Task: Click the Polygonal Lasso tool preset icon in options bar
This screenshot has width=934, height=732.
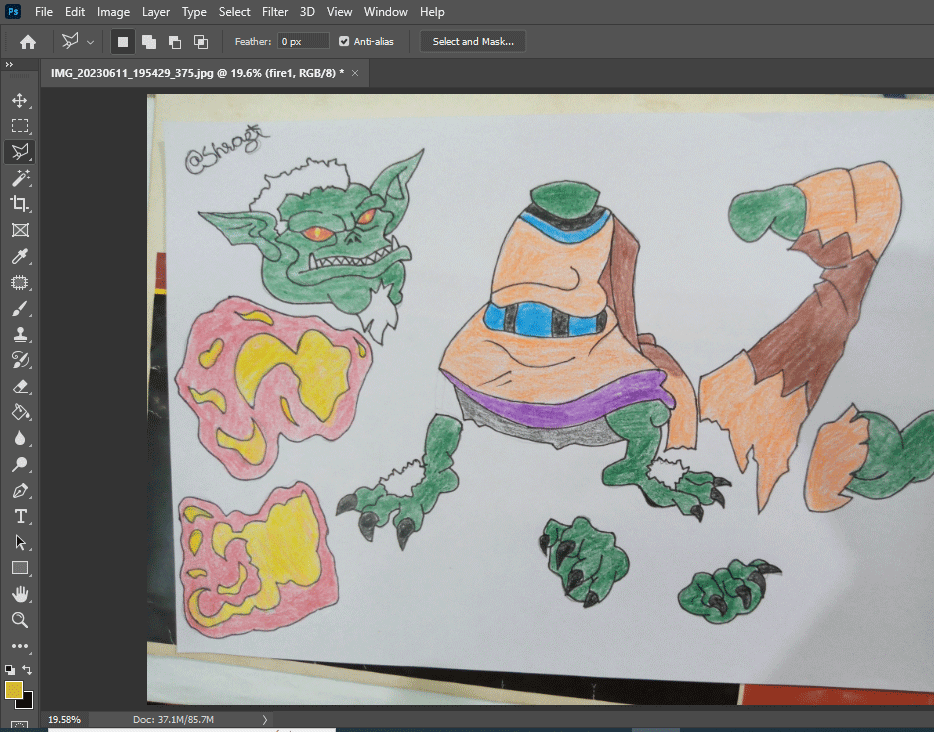Action: coord(70,42)
